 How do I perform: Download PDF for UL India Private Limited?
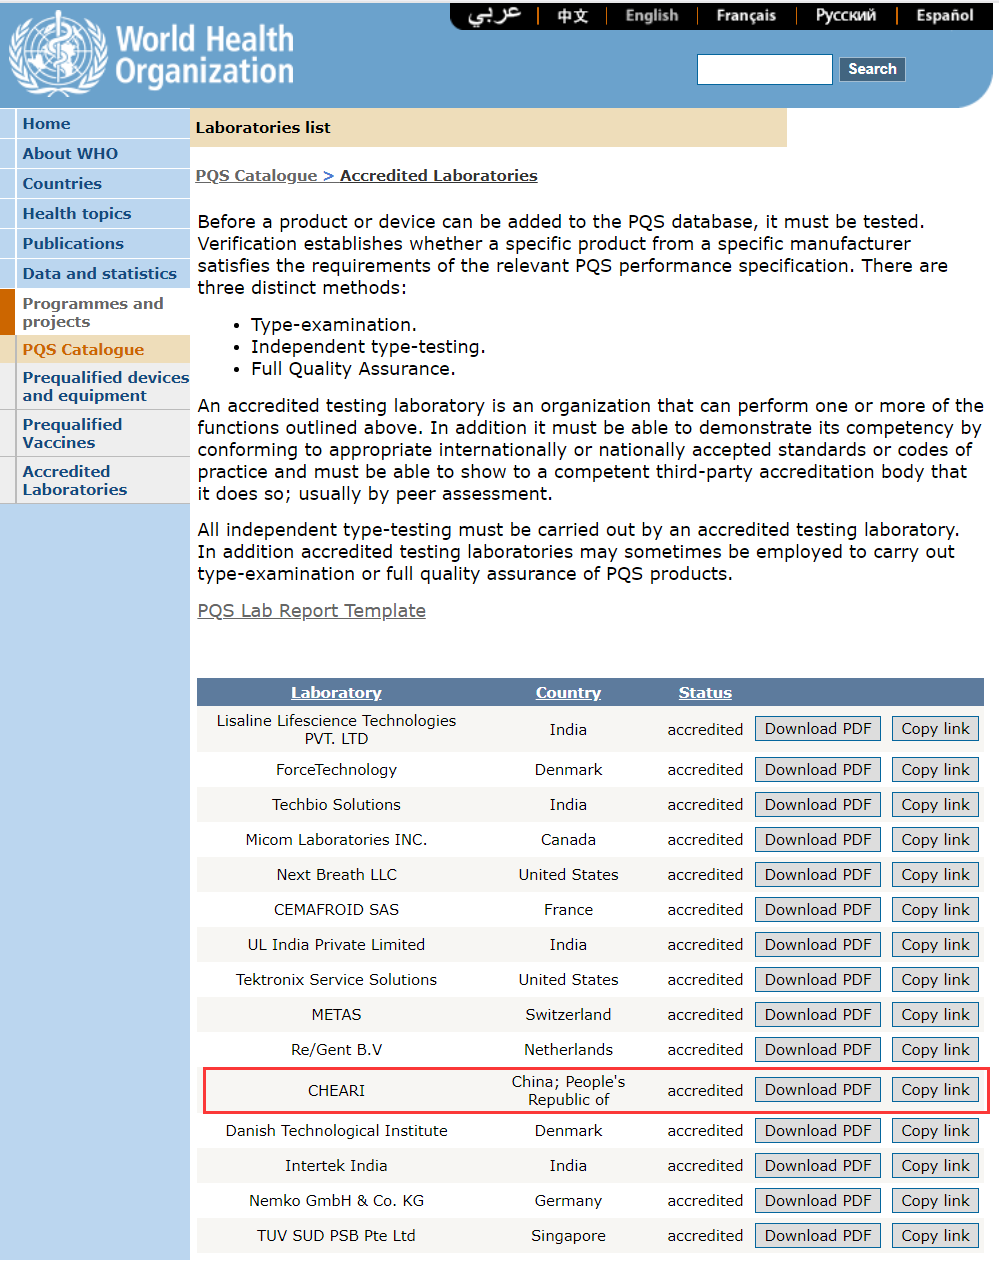pyautogui.click(x=818, y=945)
